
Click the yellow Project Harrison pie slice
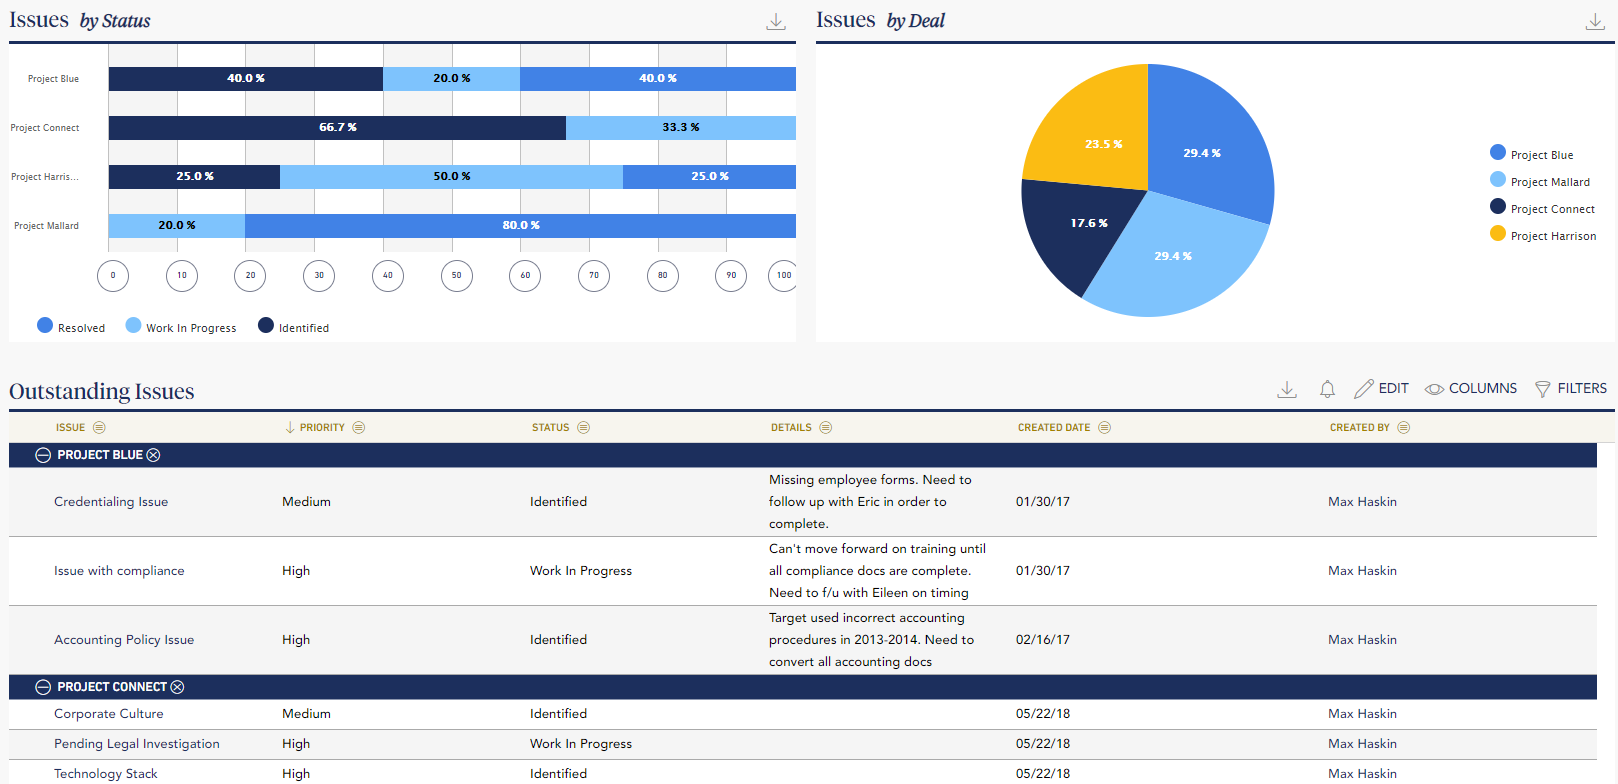1090,130
